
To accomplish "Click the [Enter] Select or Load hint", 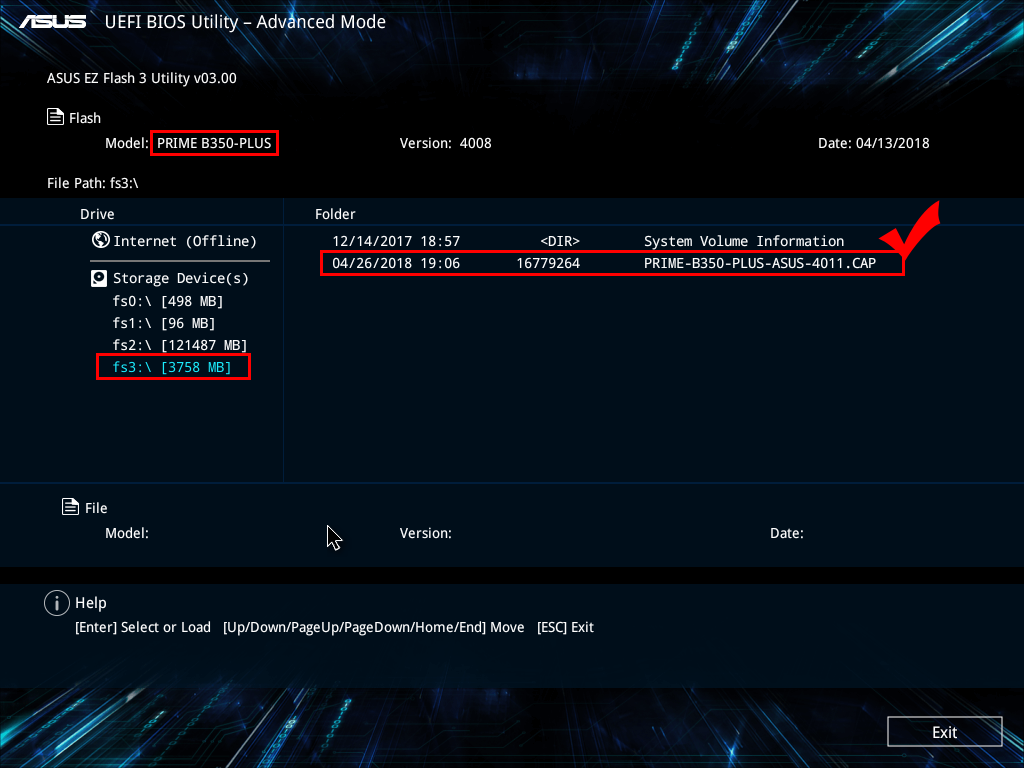I will click(143, 627).
